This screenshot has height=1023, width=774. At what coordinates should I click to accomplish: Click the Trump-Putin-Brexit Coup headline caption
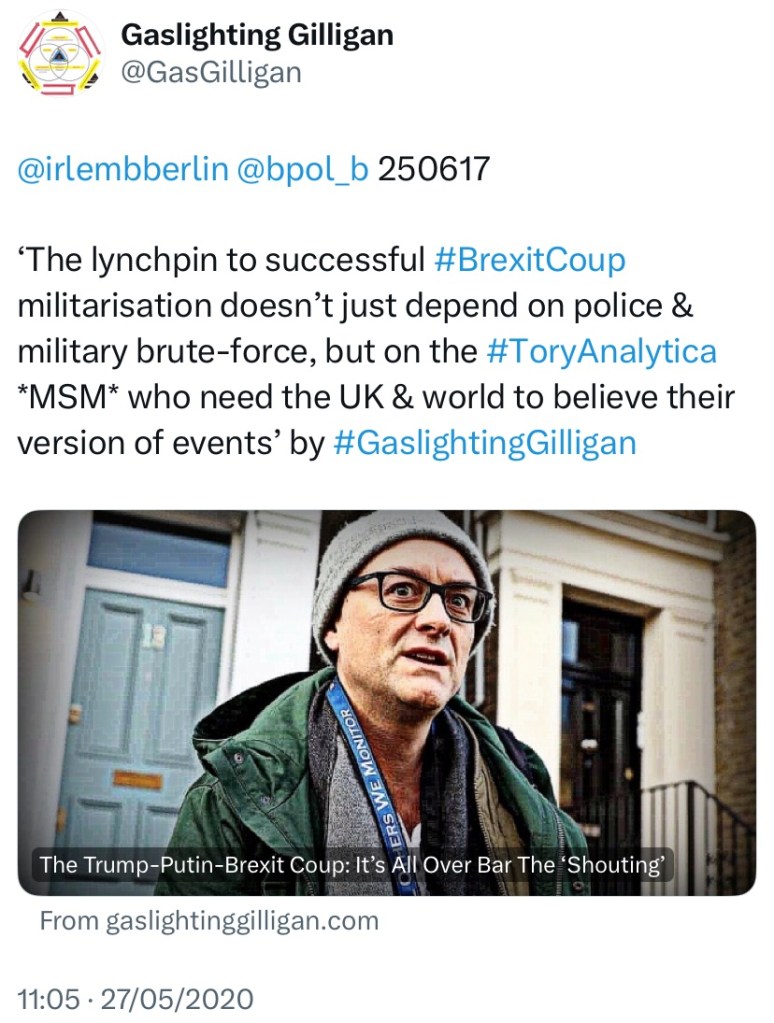pyautogui.click(x=352, y=864)
